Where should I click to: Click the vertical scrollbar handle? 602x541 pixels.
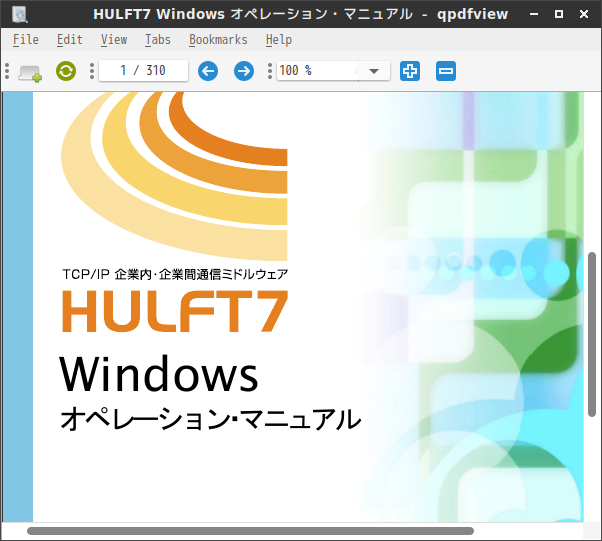592,334
